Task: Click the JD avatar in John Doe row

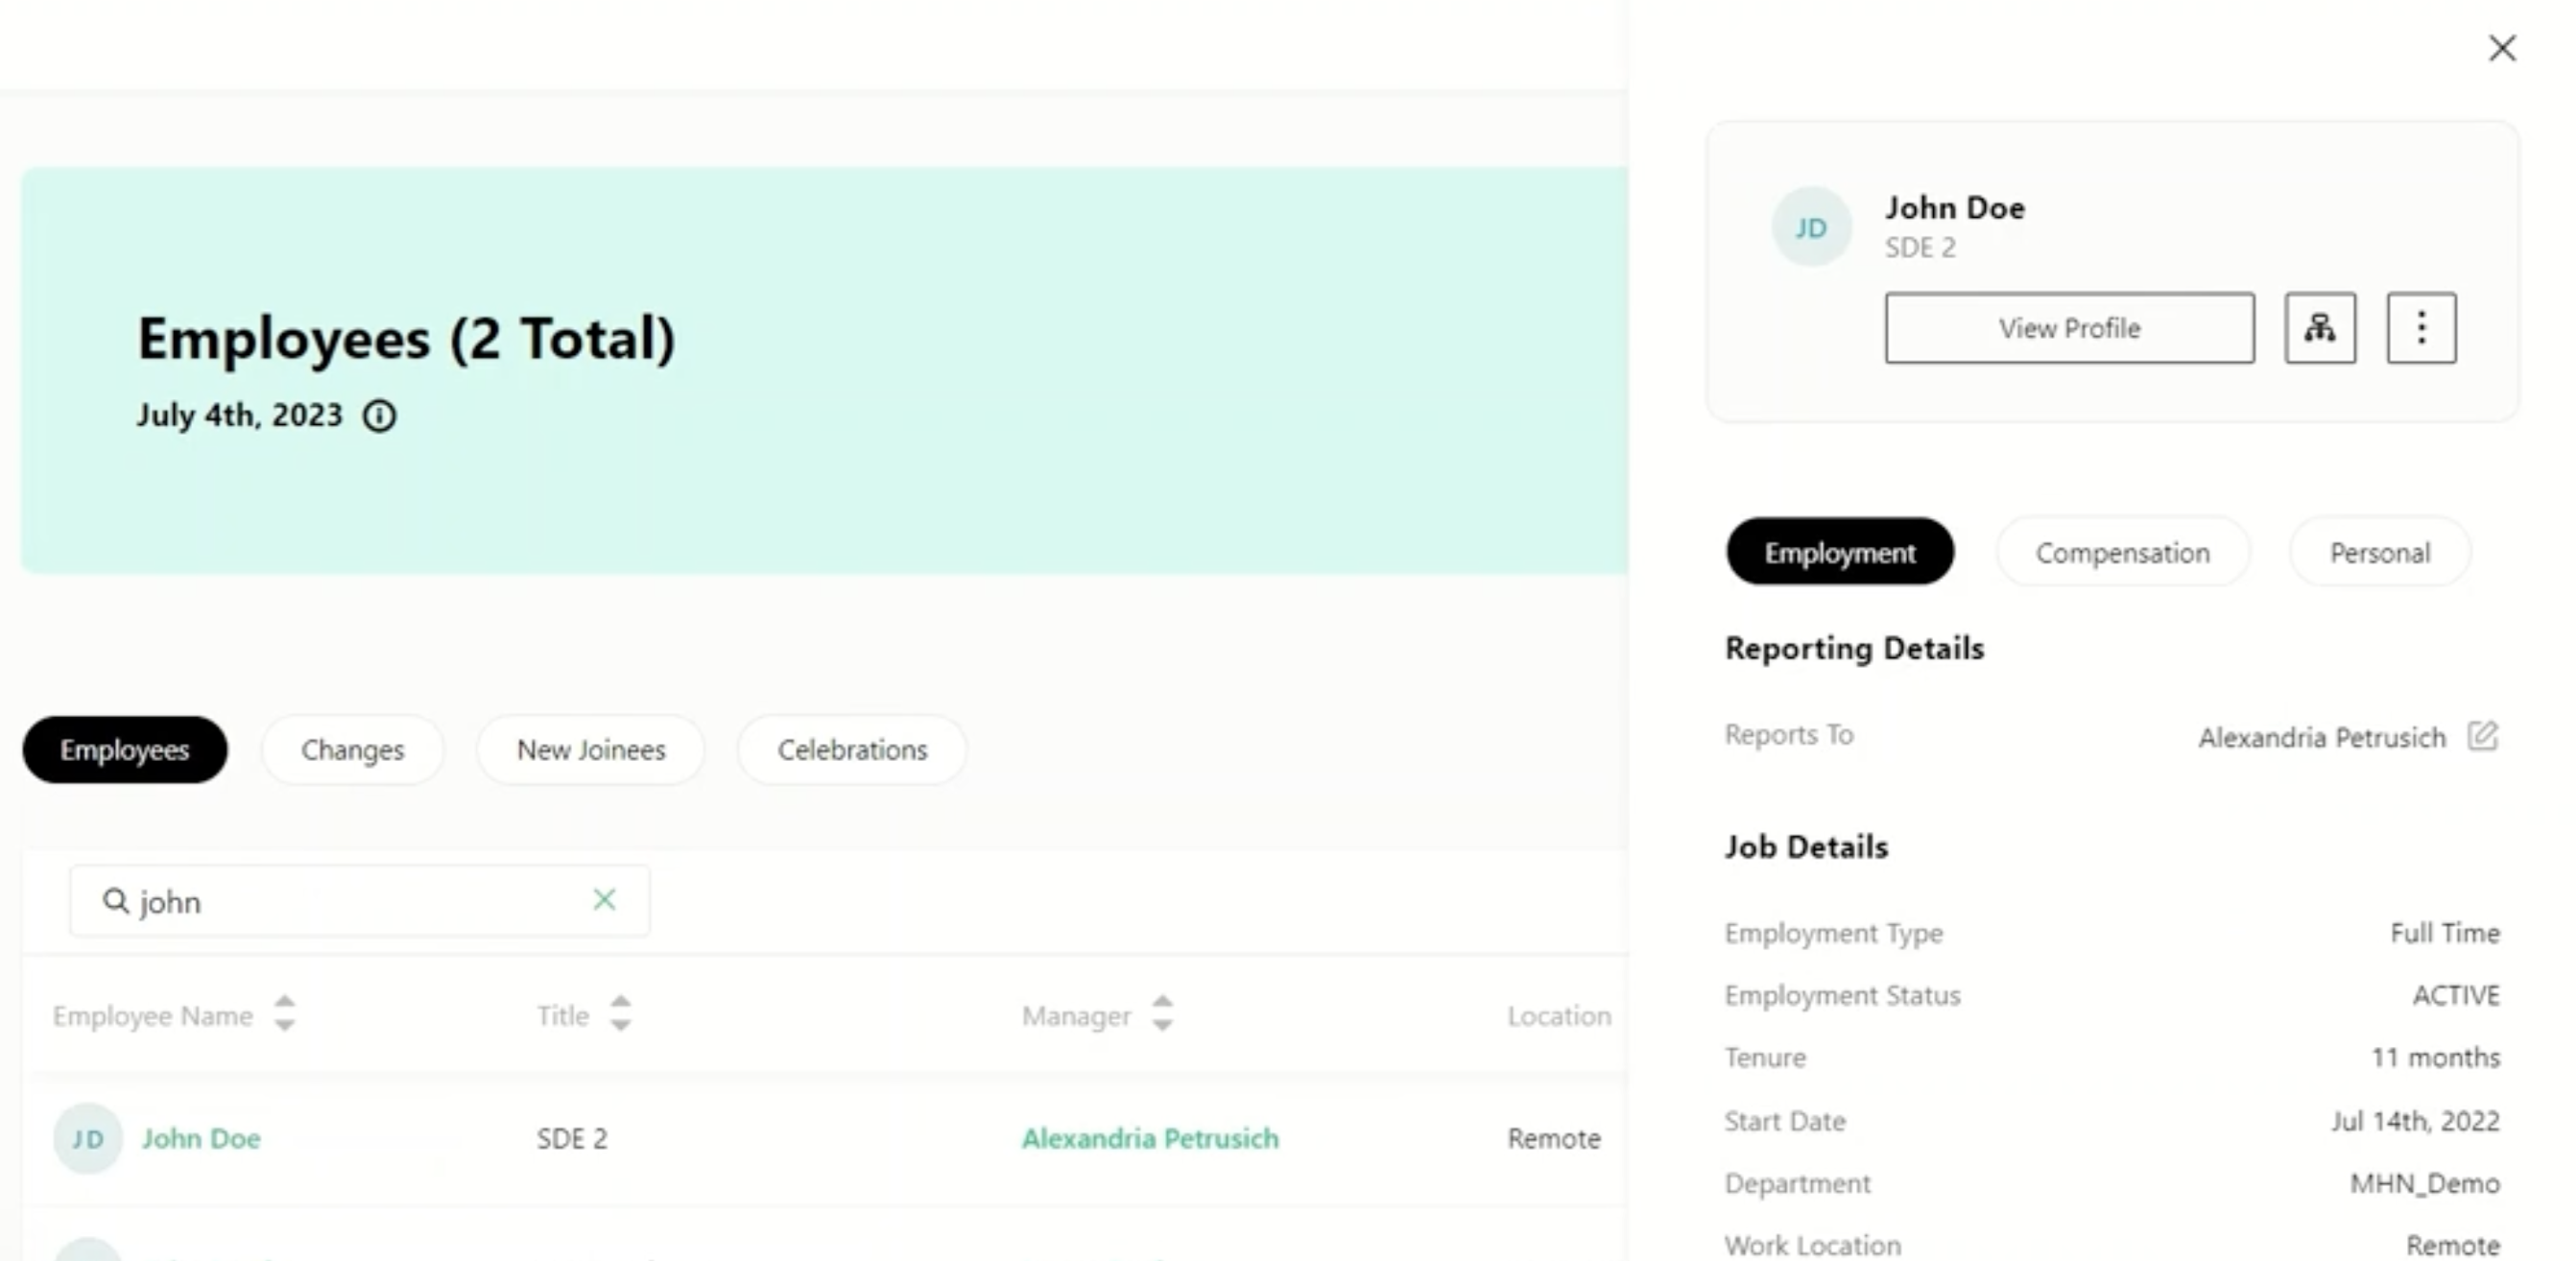Action: tap(88, 1138)
